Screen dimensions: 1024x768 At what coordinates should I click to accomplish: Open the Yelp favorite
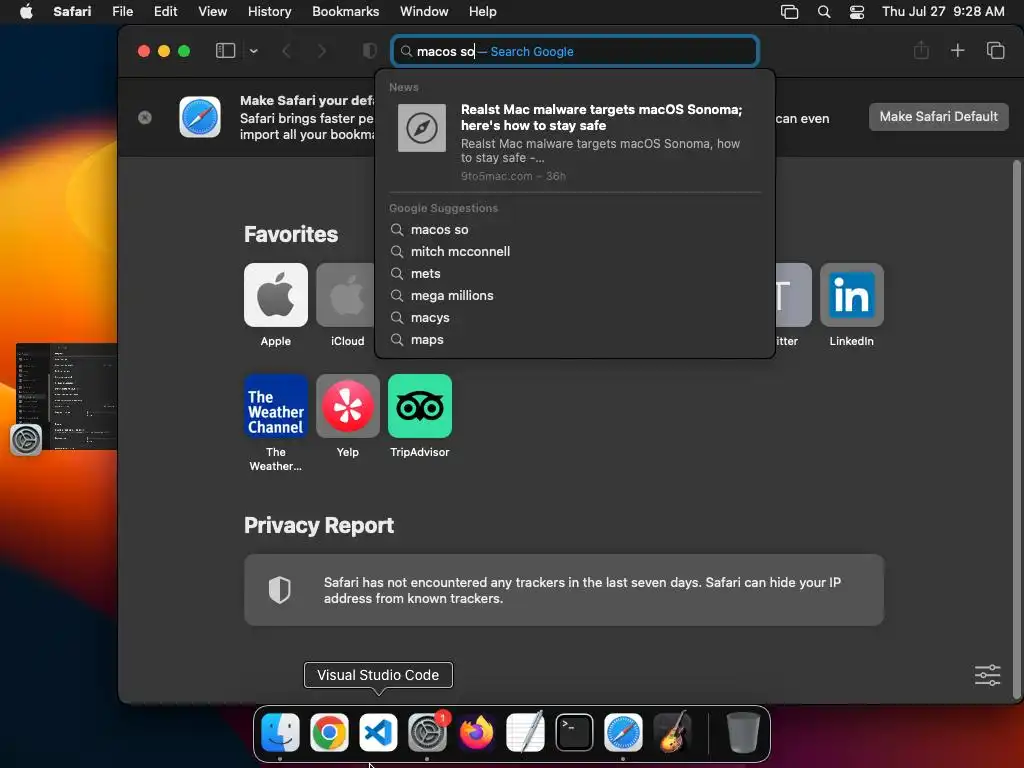[x=347, y=406]
